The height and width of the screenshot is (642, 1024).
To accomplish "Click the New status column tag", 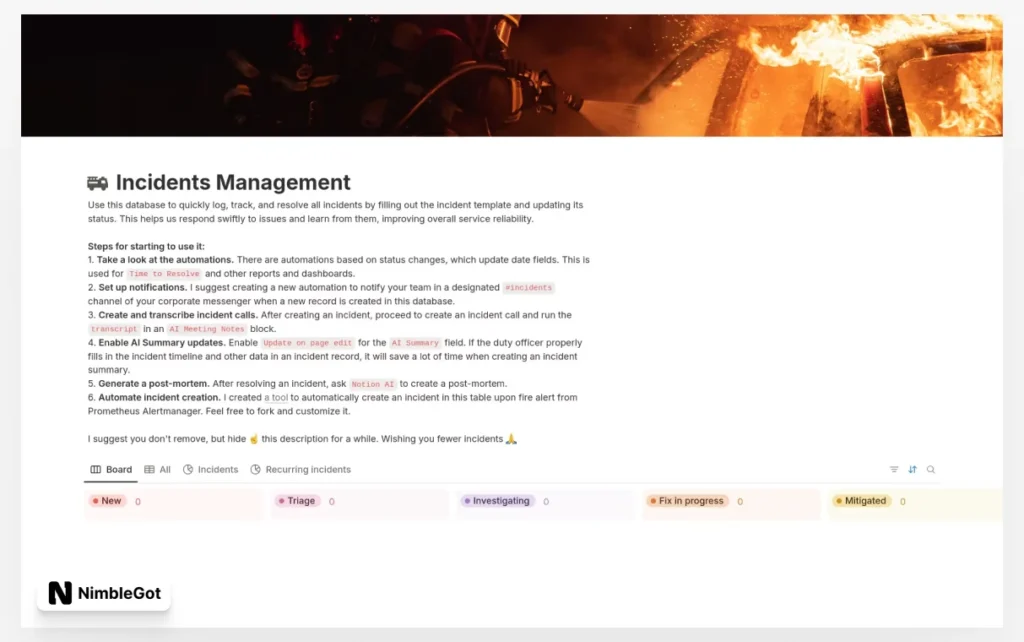I will (106, 501).
